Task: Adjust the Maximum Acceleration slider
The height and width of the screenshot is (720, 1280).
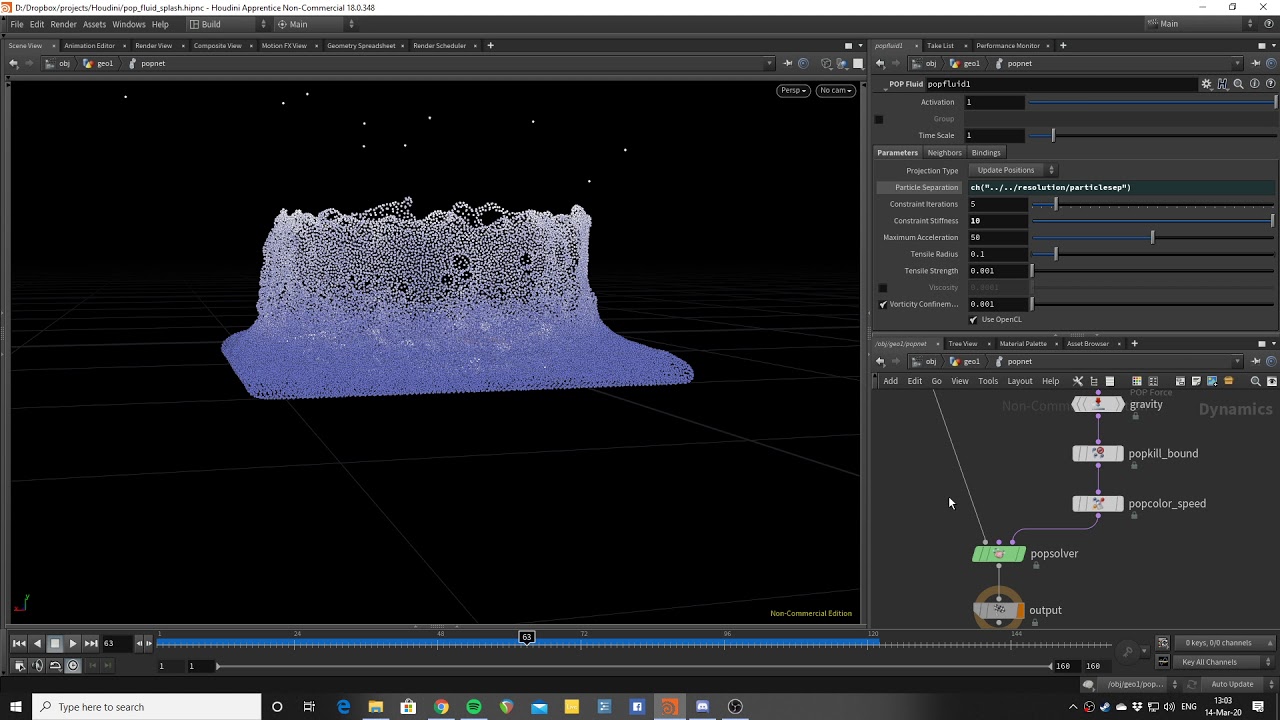Action: 1154,237
